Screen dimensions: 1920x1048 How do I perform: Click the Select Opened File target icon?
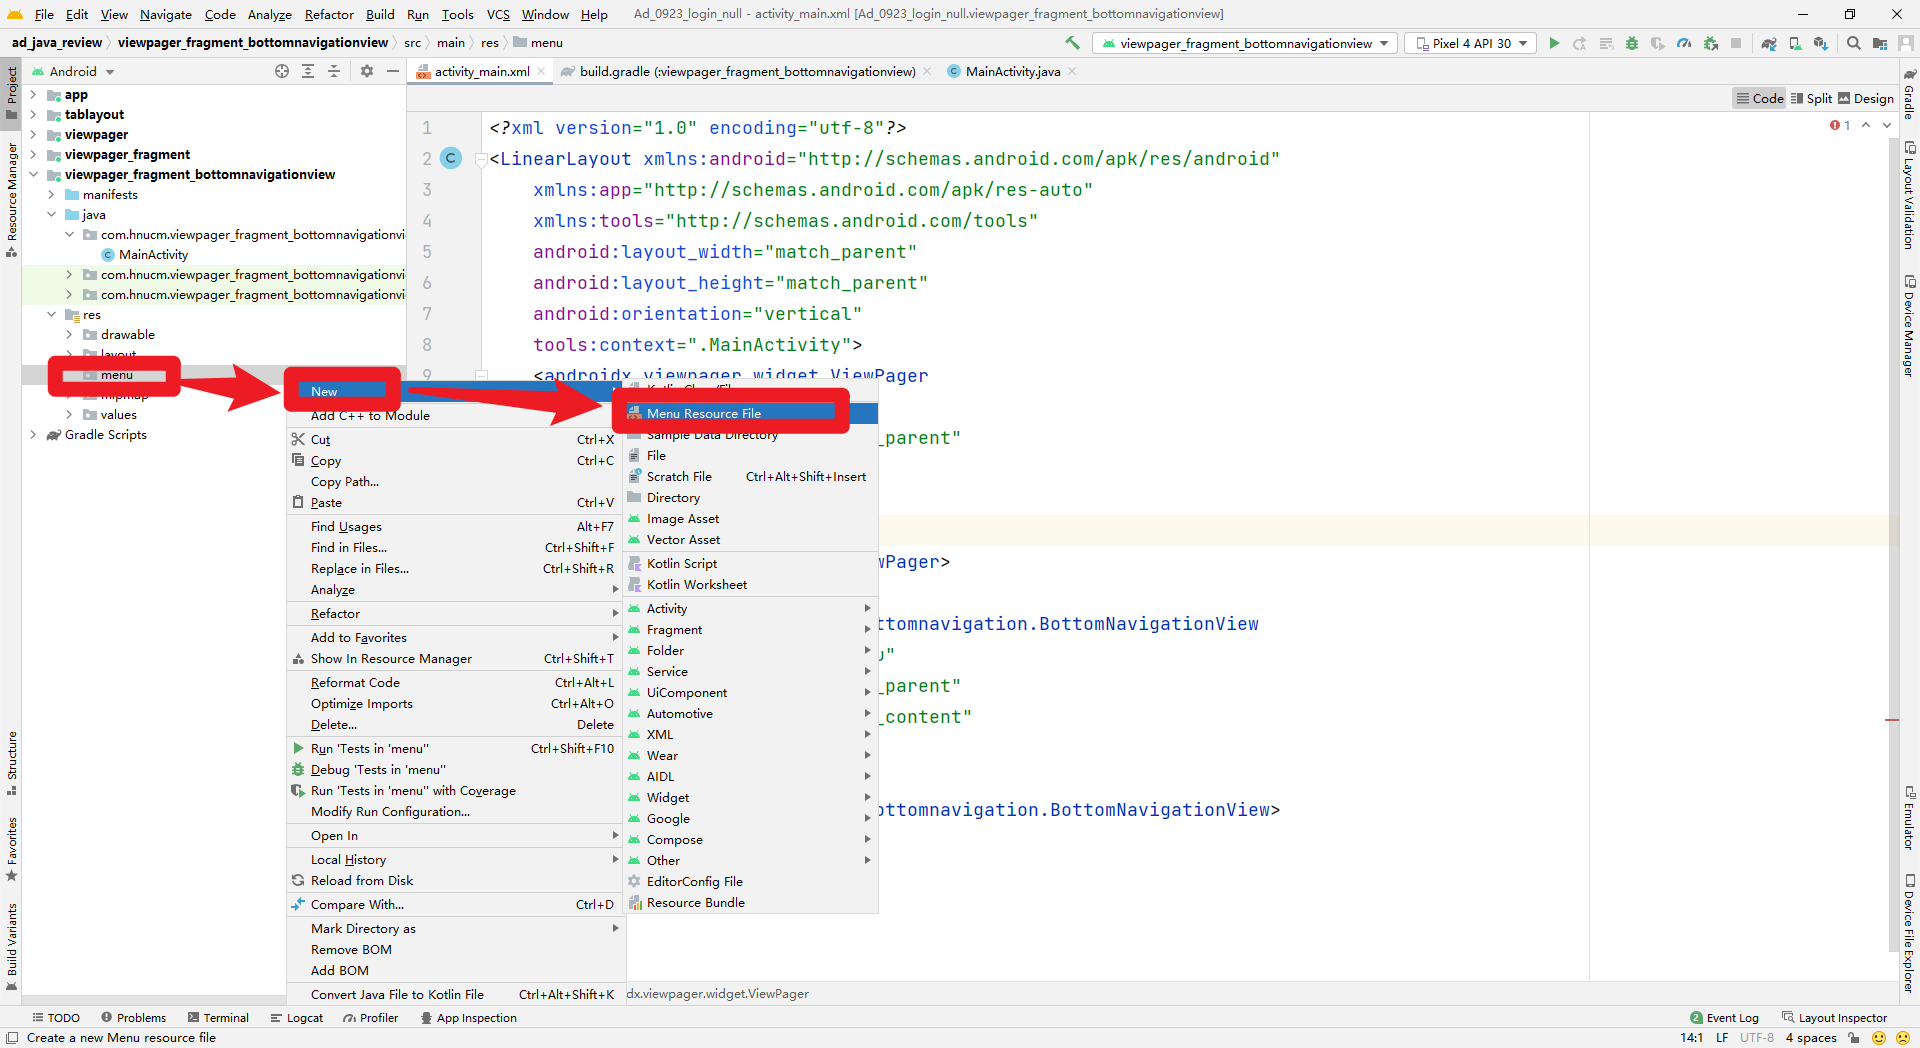(282, 71)
